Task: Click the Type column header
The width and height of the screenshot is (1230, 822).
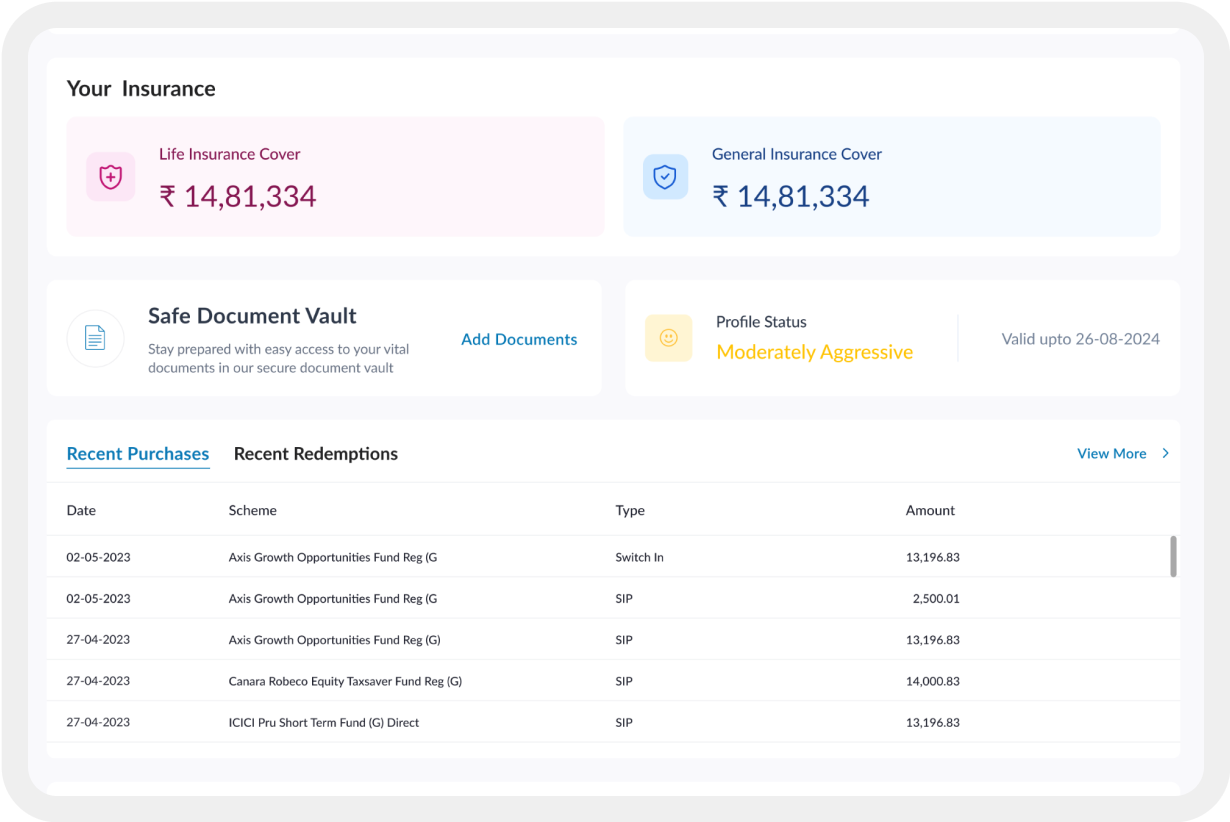Action: [x=630, y=510]
